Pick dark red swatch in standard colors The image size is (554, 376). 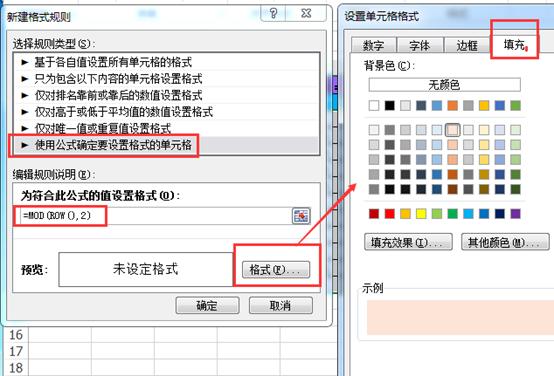[x=374, y=214]
